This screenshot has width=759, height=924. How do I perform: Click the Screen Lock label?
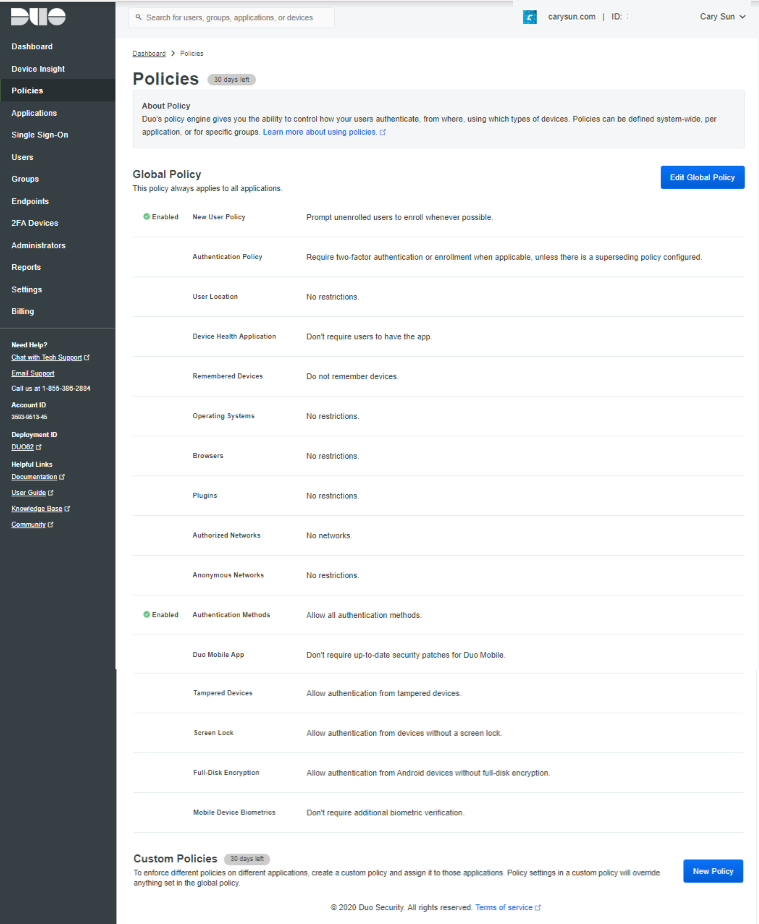point(213,732)
